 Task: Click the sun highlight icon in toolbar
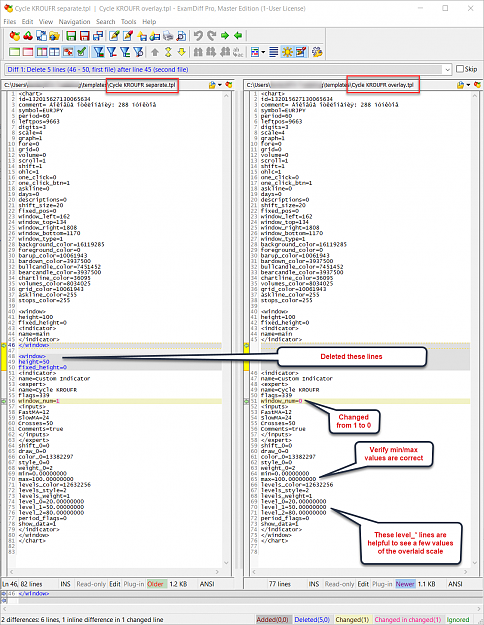(287, 52)
